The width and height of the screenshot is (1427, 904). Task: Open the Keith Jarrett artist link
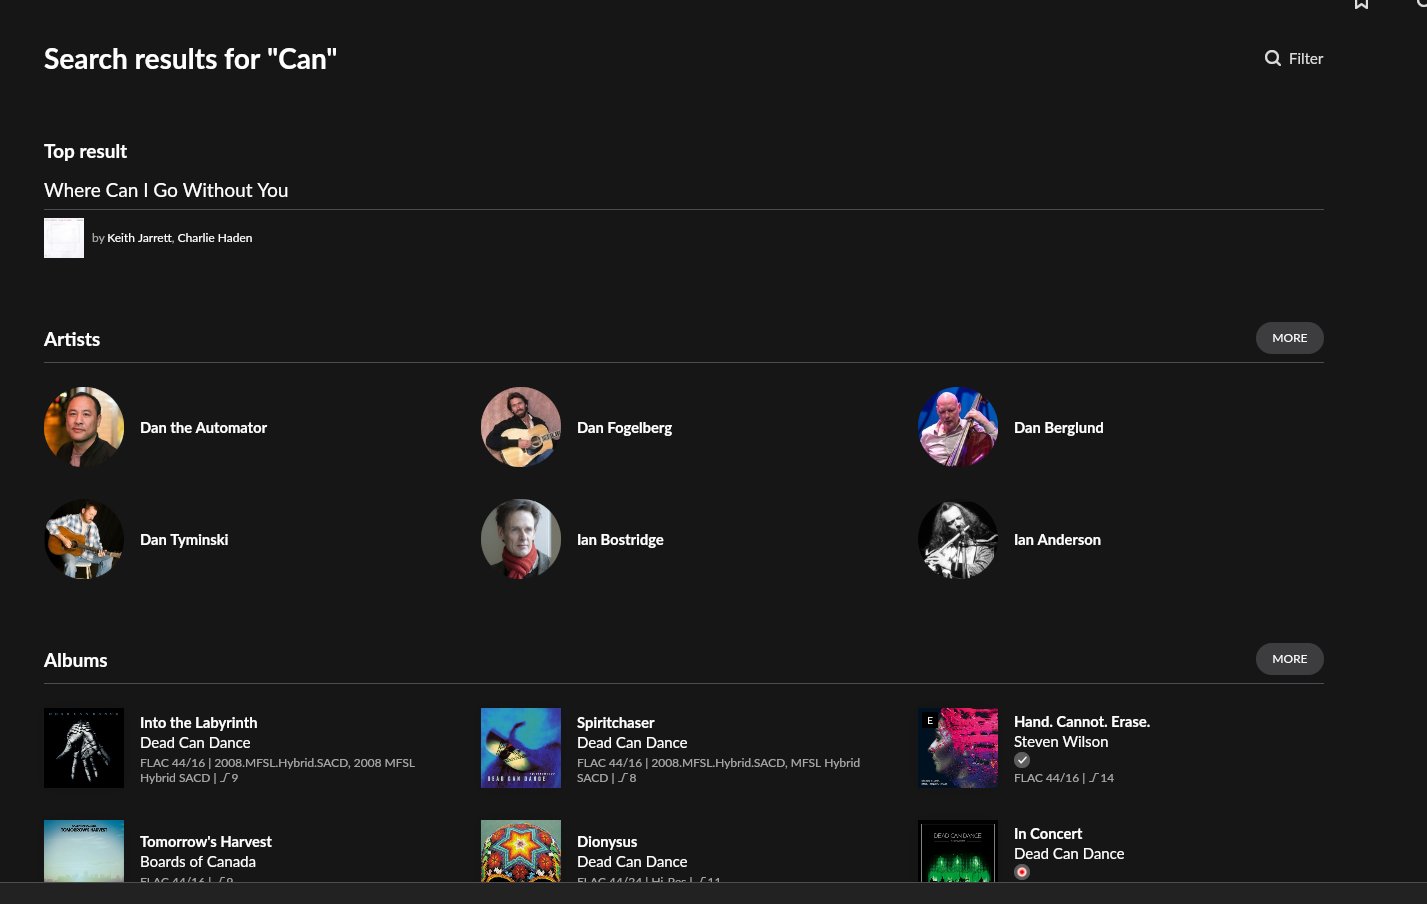pyautogui.click(x=139, y=238)
